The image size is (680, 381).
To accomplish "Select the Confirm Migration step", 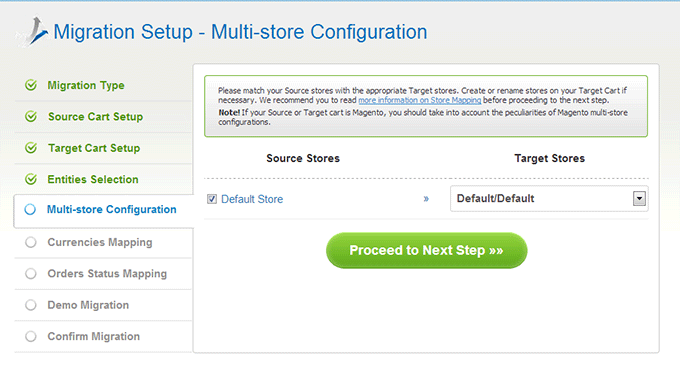I will [x=94, y=336].
